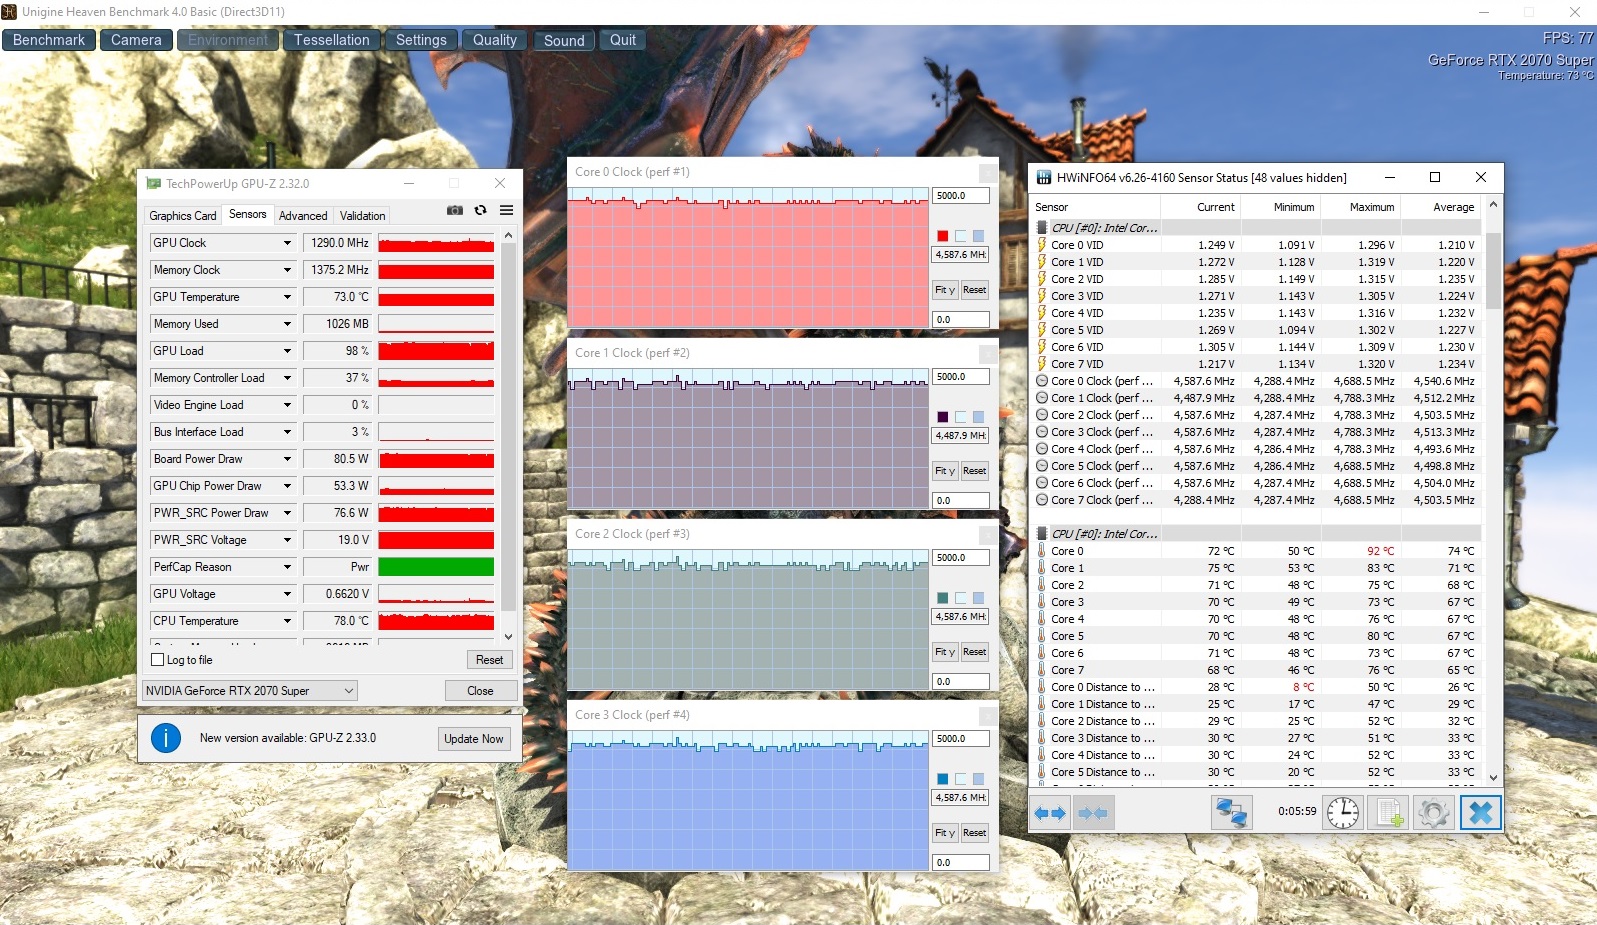Click the Core 7 Clock row clock icon
1597x925 pixels.
click(1042, 500)
